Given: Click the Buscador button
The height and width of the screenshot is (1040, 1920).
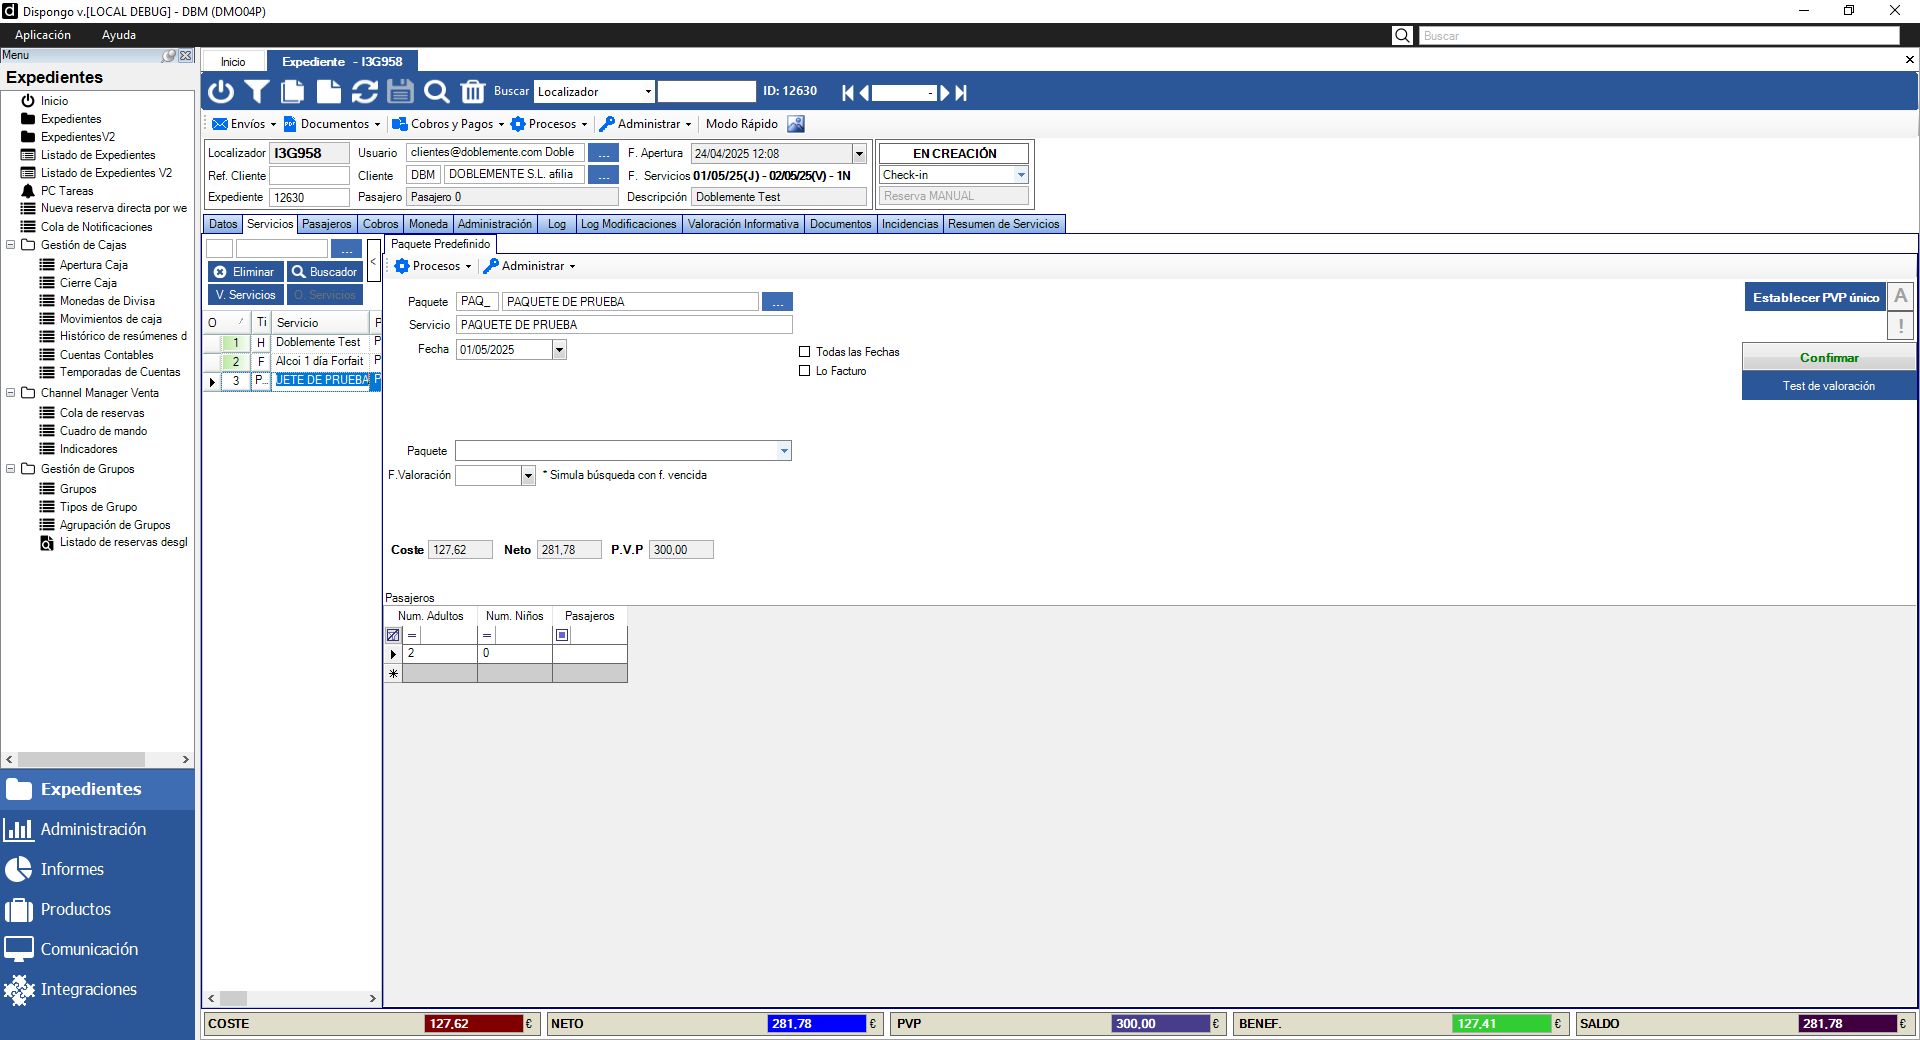Looking at the screenshot, I should click(x=325, y=272).
